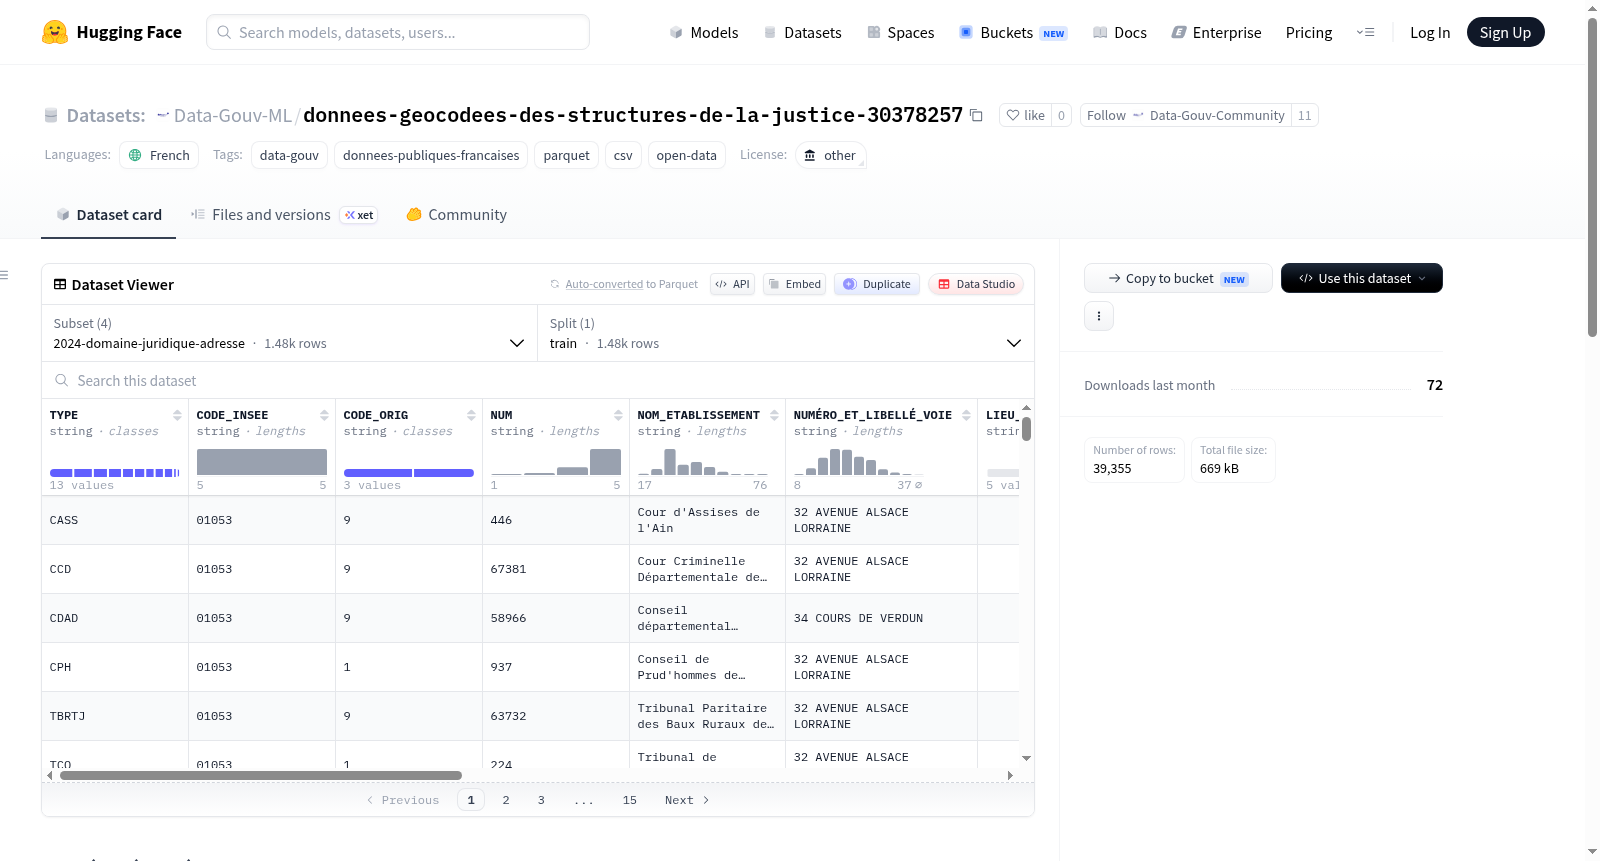The height and width of the screenshot is (861, 1600).
Task: Sort the CODE_INSEE column
Action: point(324,415)
